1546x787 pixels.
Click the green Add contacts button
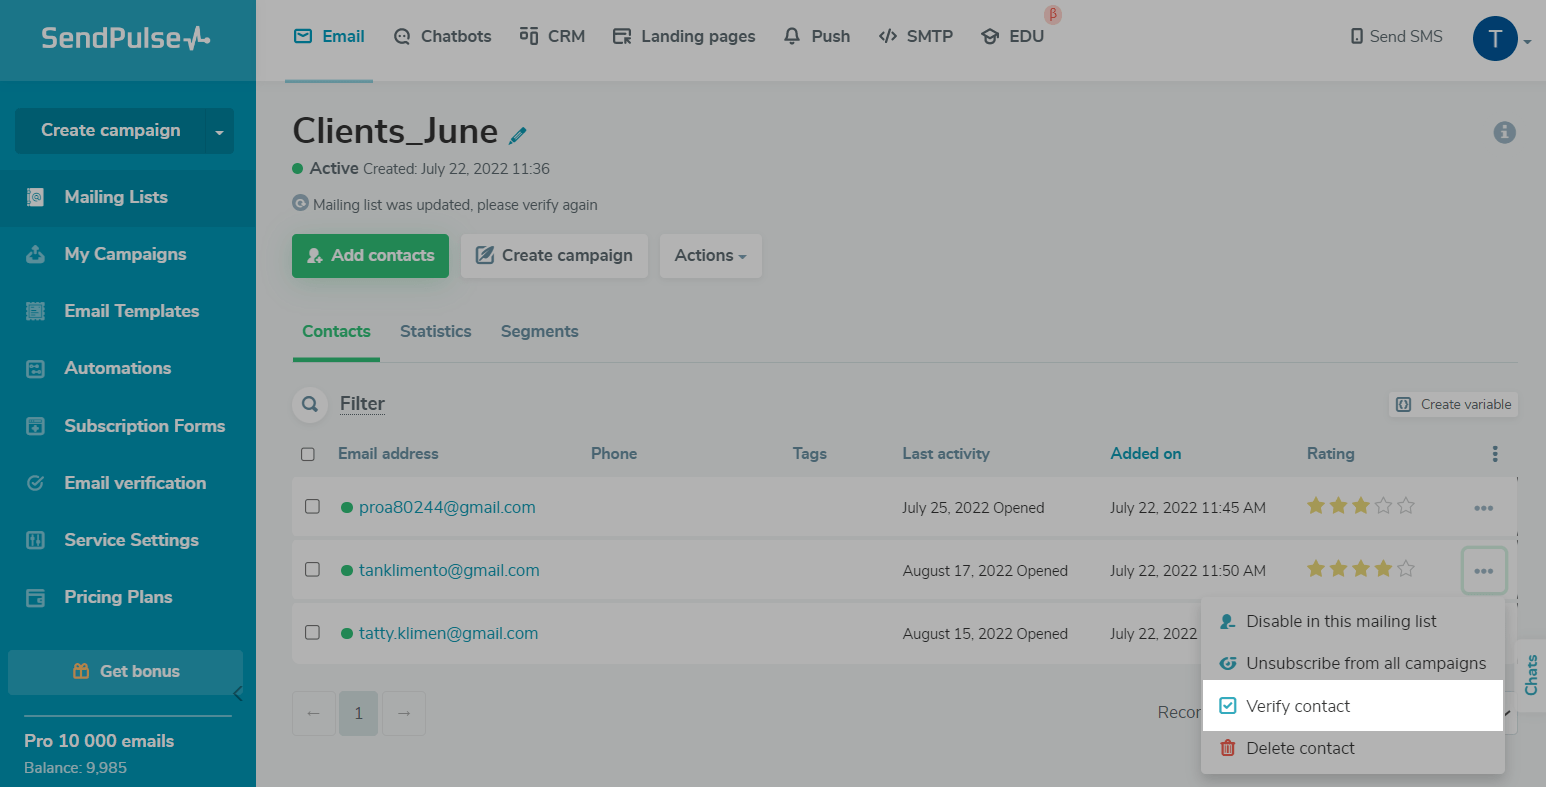click(x=370, y=256)
